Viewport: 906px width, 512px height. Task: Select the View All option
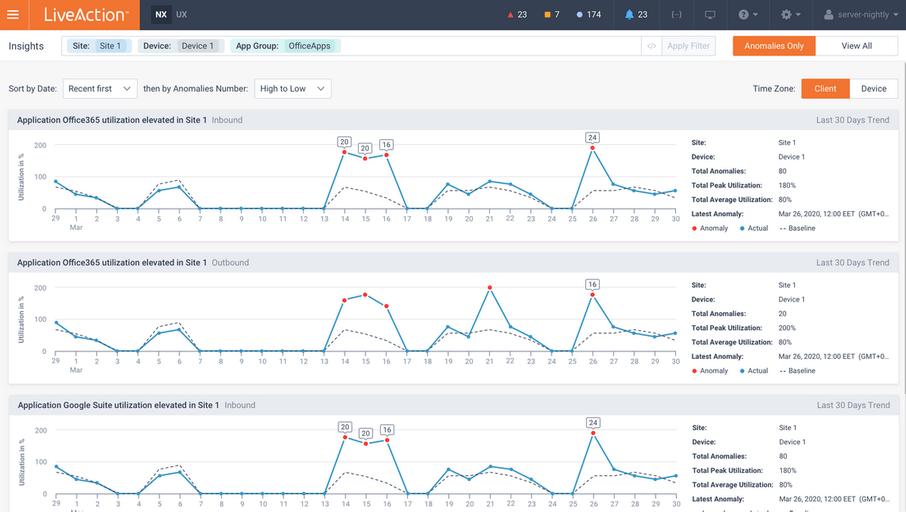click(856, 46)
